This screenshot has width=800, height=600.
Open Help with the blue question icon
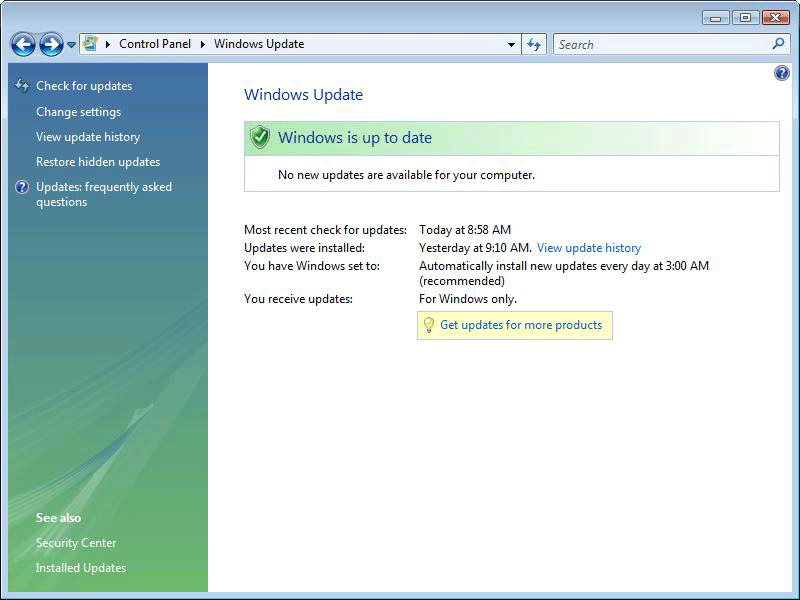click(781, 73)
